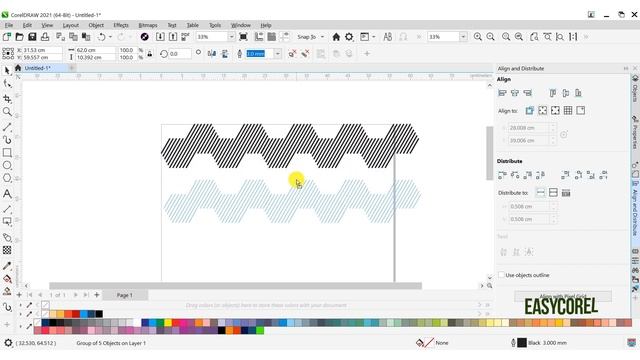640x360 pixels.
Task: Set Align to Specified point
Action: (580, 110)
